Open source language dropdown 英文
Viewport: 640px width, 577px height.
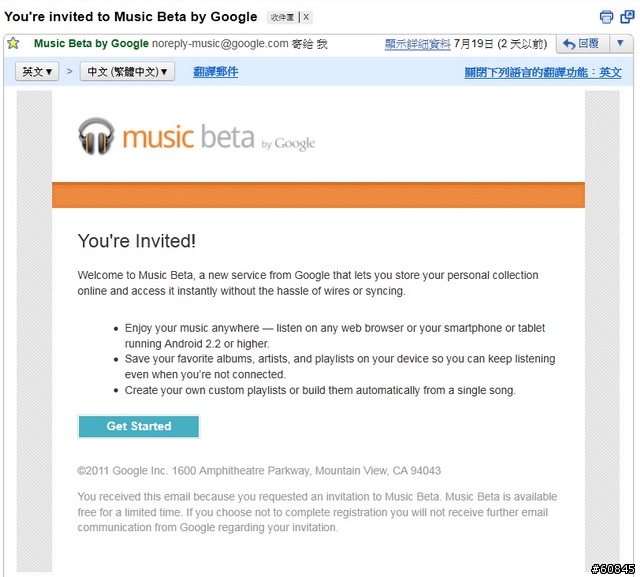pyautogui.click(x=37, y=71)
